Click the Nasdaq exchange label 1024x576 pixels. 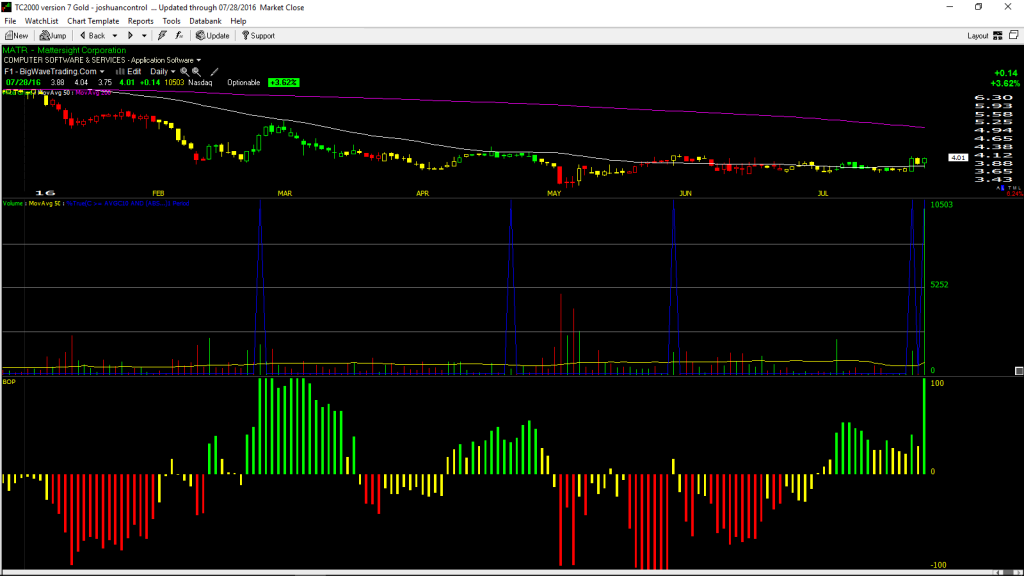point(200,83)
